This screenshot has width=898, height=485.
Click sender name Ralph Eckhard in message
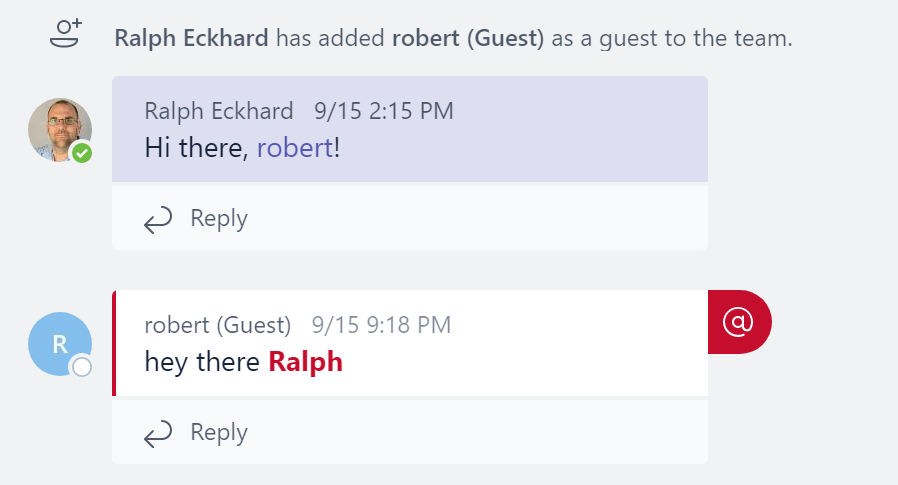point(219,111)
